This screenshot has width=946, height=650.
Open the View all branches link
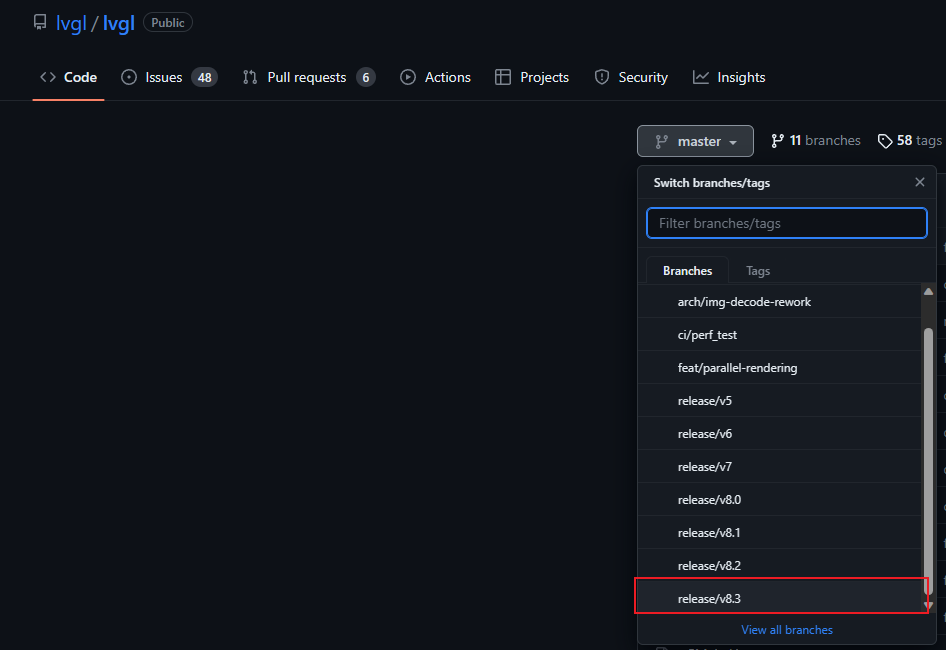[x=787, y=630]
